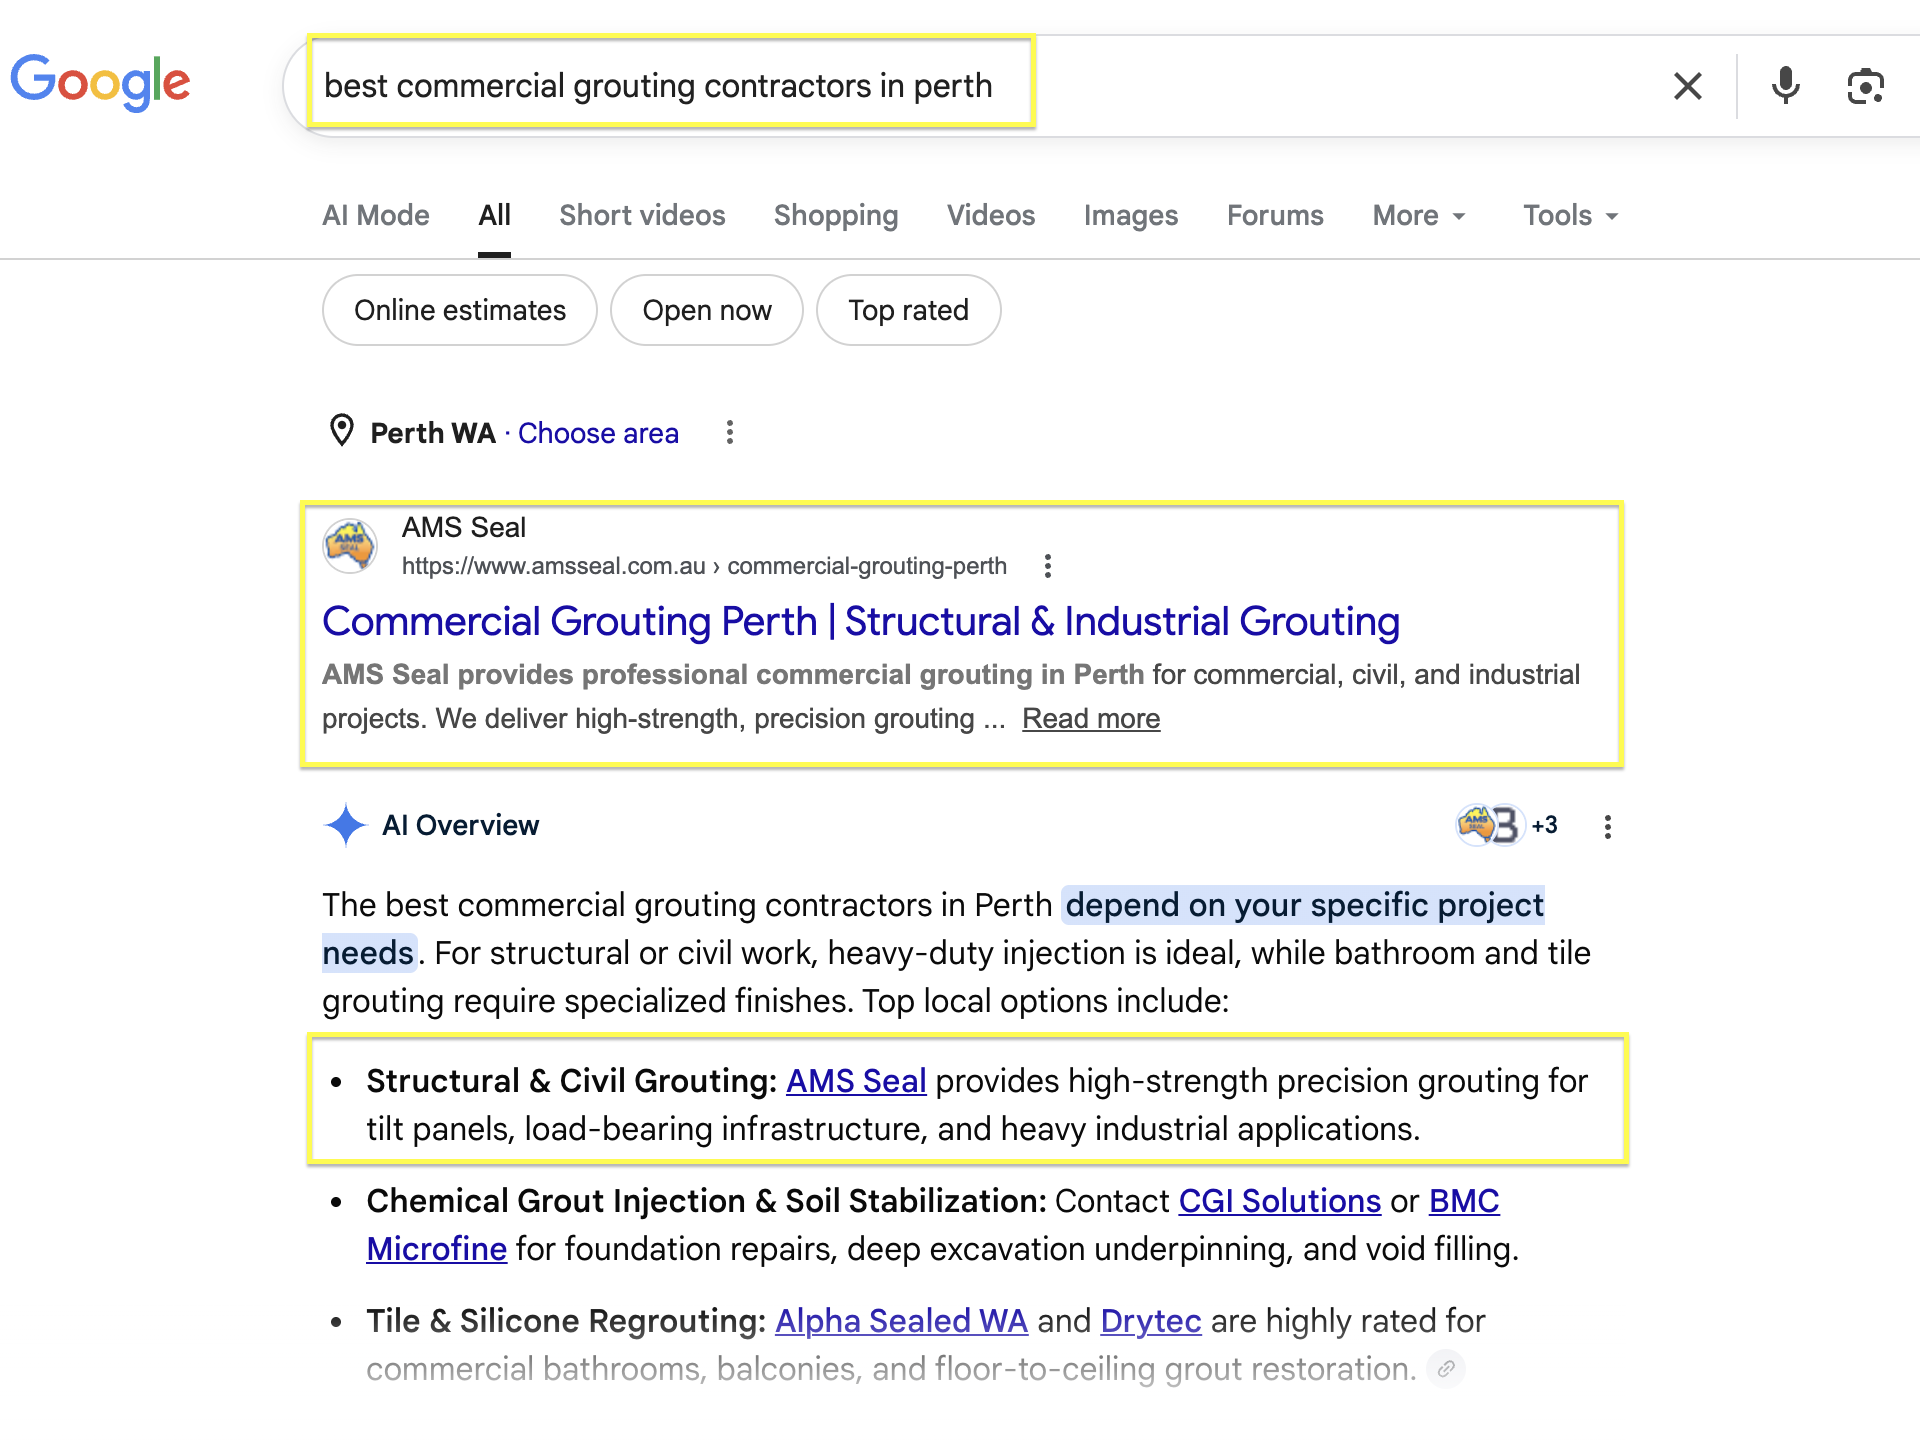This screenshot has height=1448, width=1920.
Task: Clear the search query with X
Action: point(1688,86)
